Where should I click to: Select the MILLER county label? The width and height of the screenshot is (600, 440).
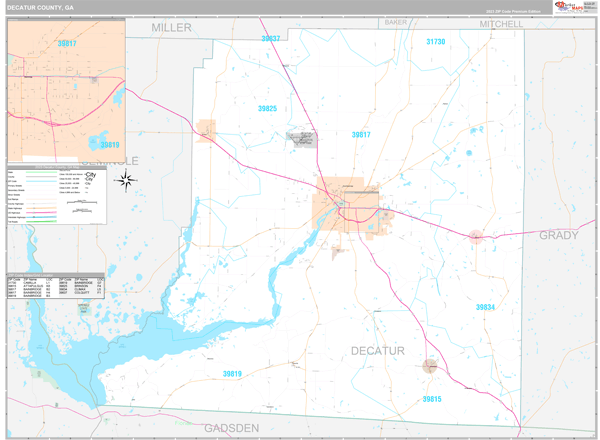171,28
